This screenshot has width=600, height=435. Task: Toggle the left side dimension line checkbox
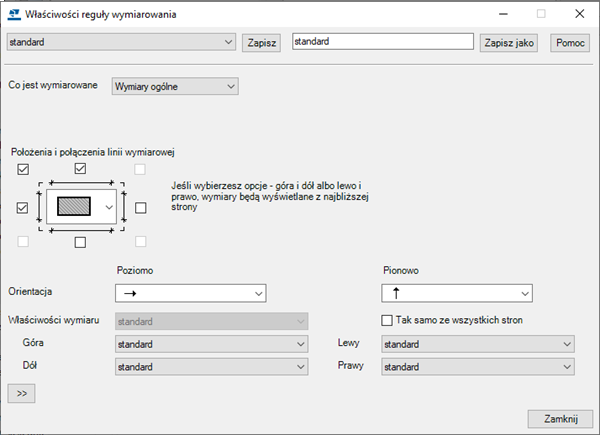coord(23,207)
